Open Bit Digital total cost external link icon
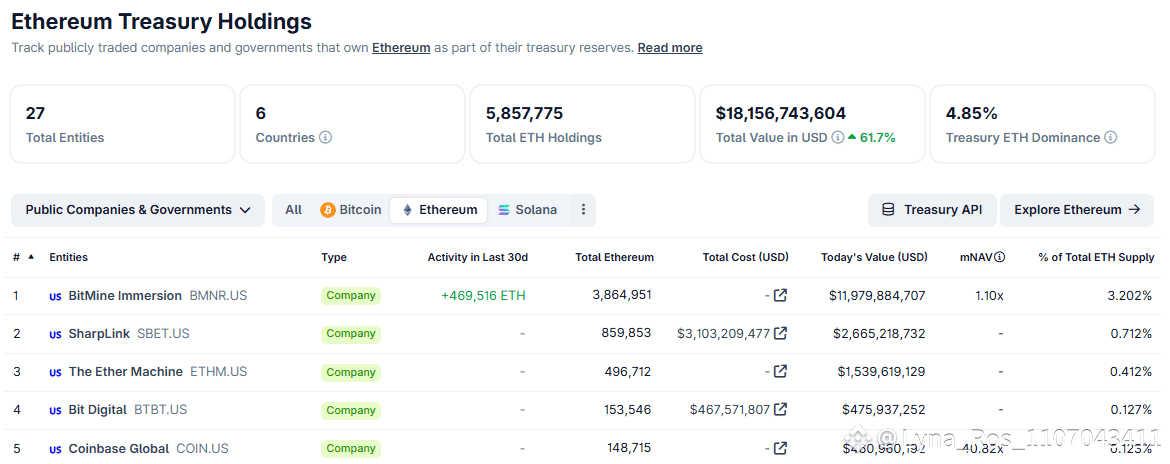Screen dimensions: 1170x464 tap(780, 409)
